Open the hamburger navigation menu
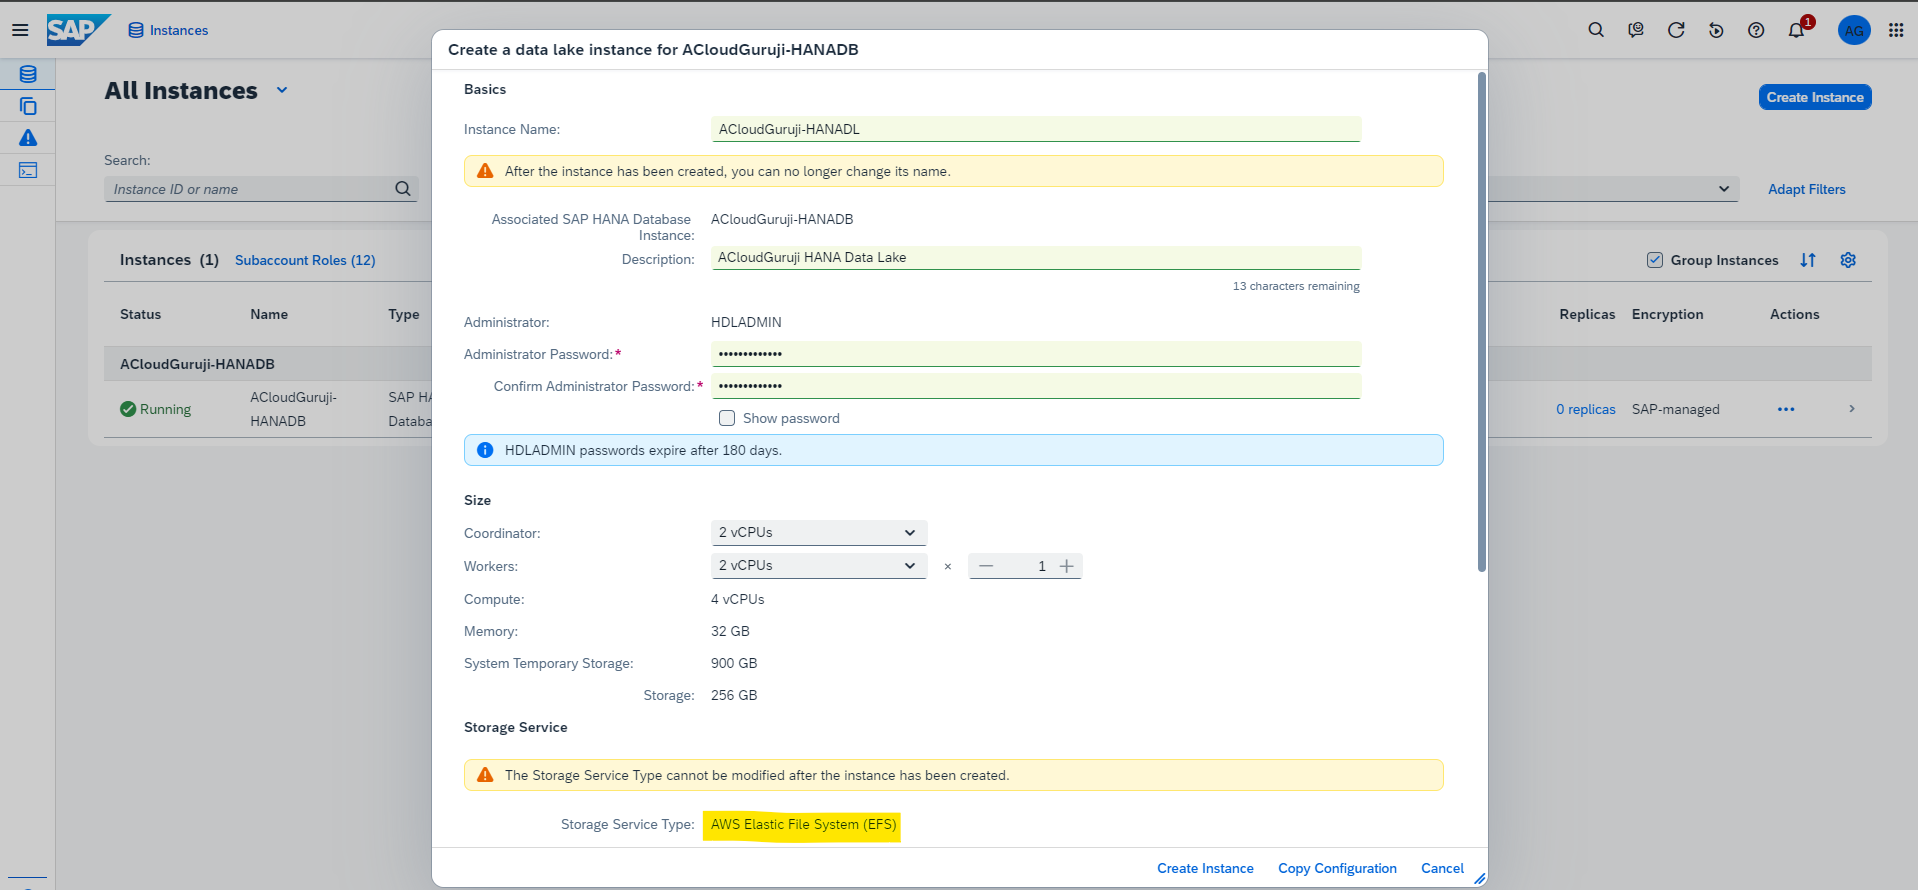 click(x=20, y=30)
